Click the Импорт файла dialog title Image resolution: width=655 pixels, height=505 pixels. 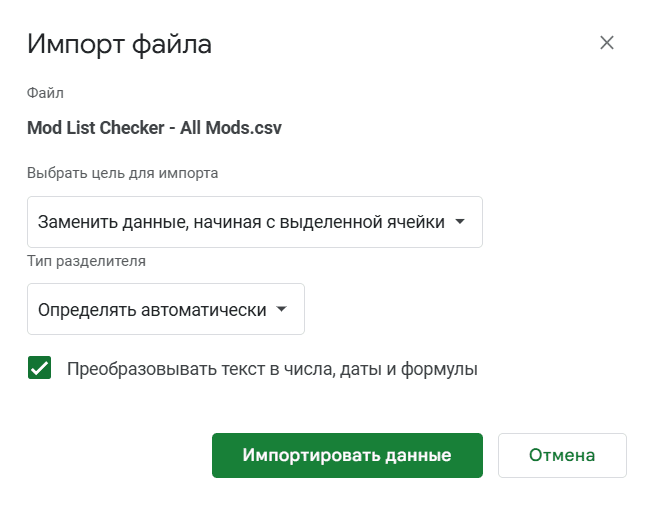[119, 44]
